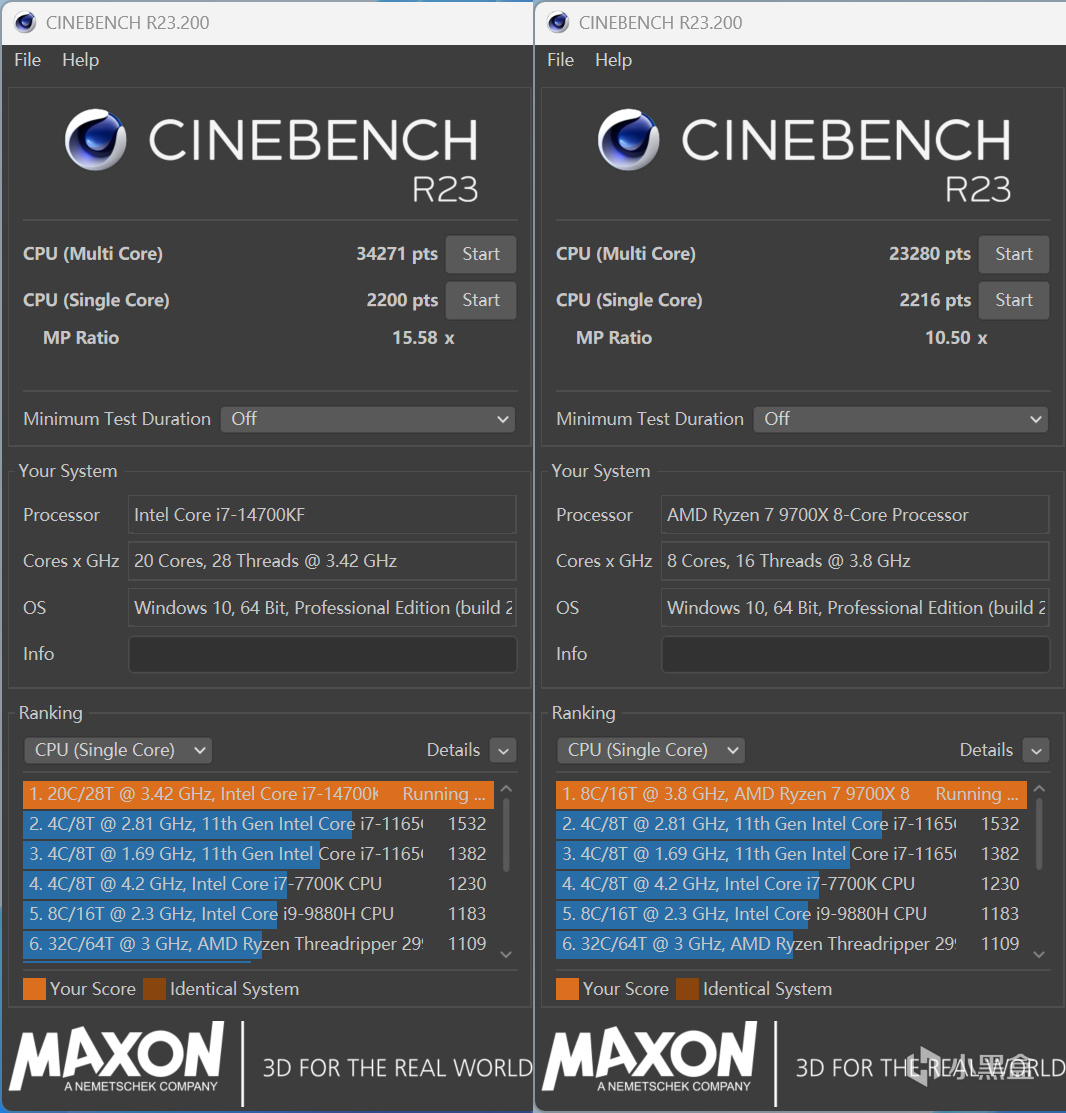The height and width of the screenshot is (1113, 1066).
Task: Click ranking scrollbar up arrow in right window
Action: click(1039, 789)
